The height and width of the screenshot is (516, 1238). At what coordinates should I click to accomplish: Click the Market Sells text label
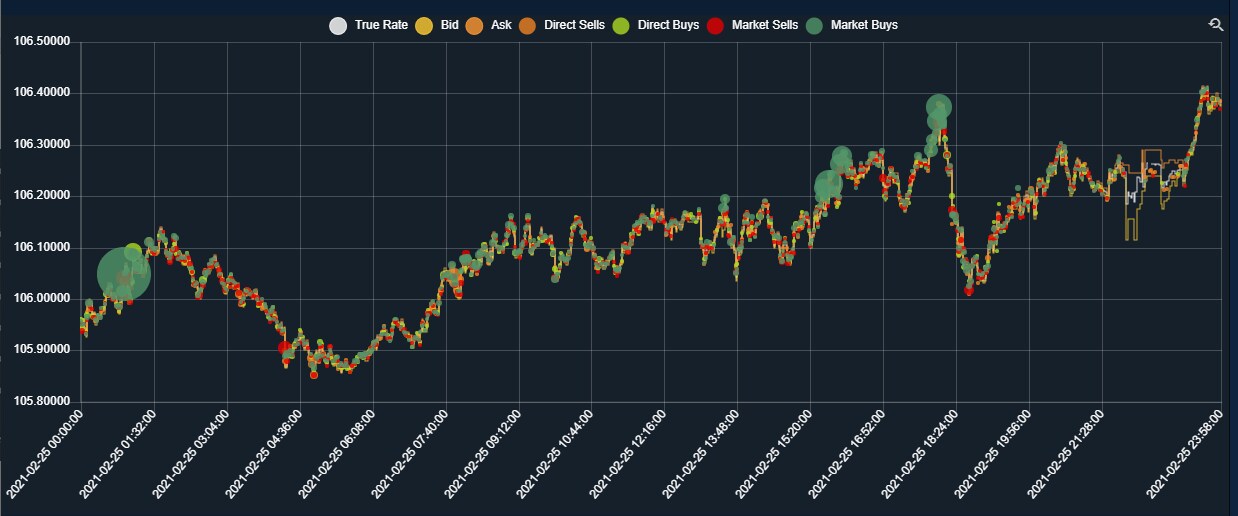[765, 25]
